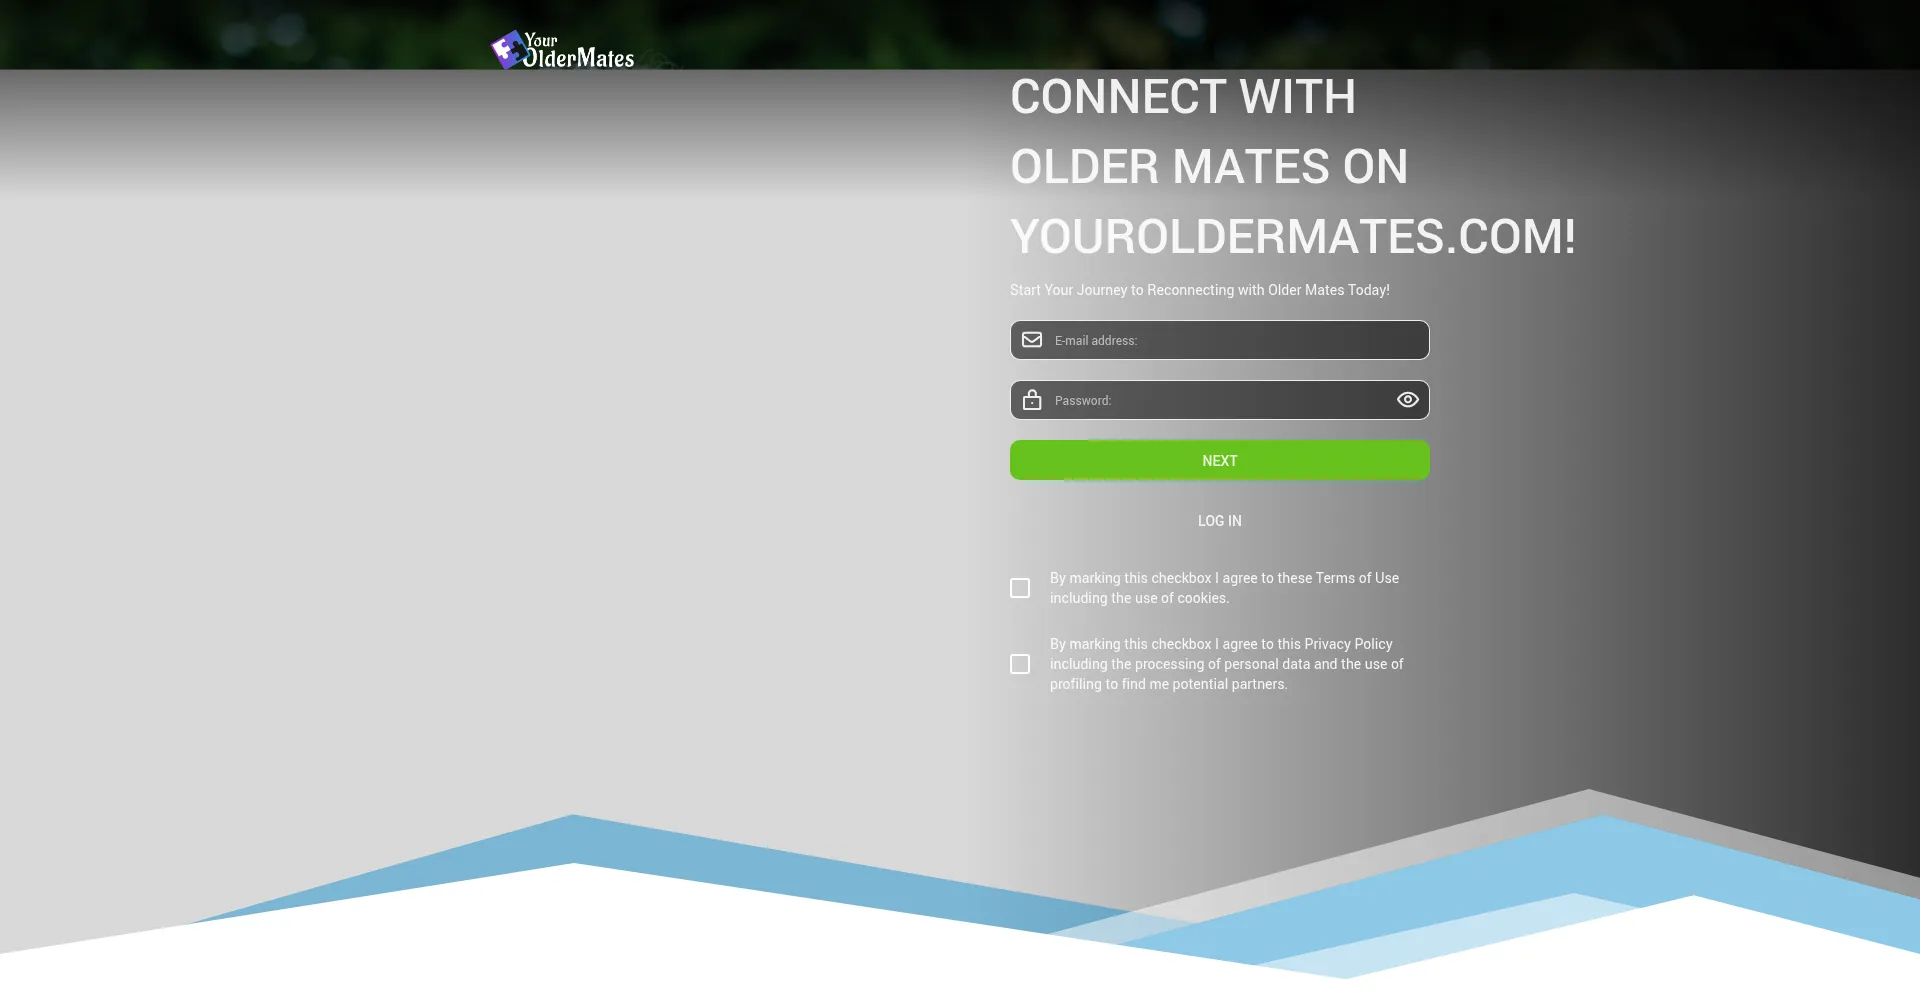
Task: Click the 'OLDER MATES ON' heading line
Action: (x=1208, y=167)
